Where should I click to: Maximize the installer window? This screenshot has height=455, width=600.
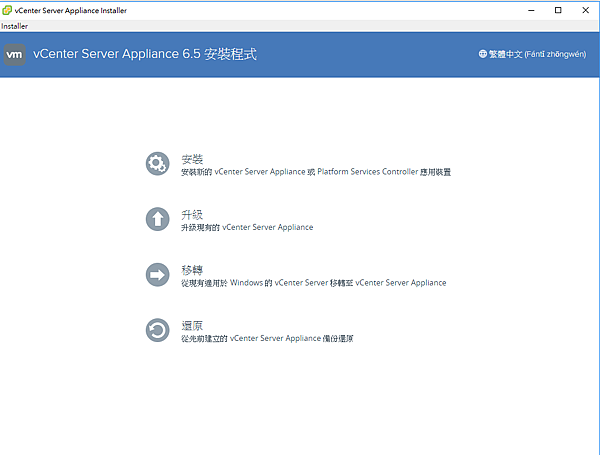558,10
